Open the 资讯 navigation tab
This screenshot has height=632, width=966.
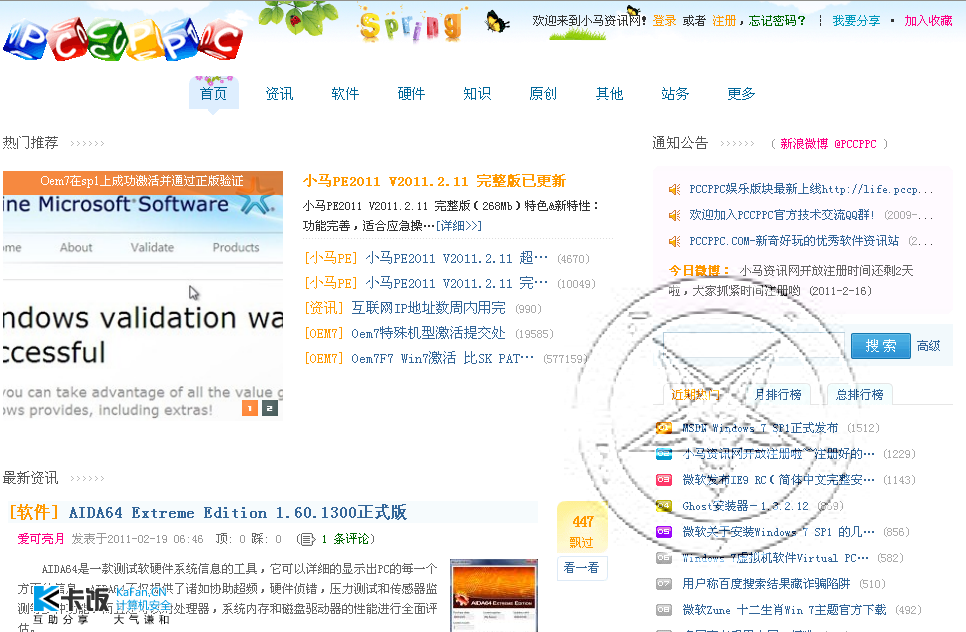point(279,94)
